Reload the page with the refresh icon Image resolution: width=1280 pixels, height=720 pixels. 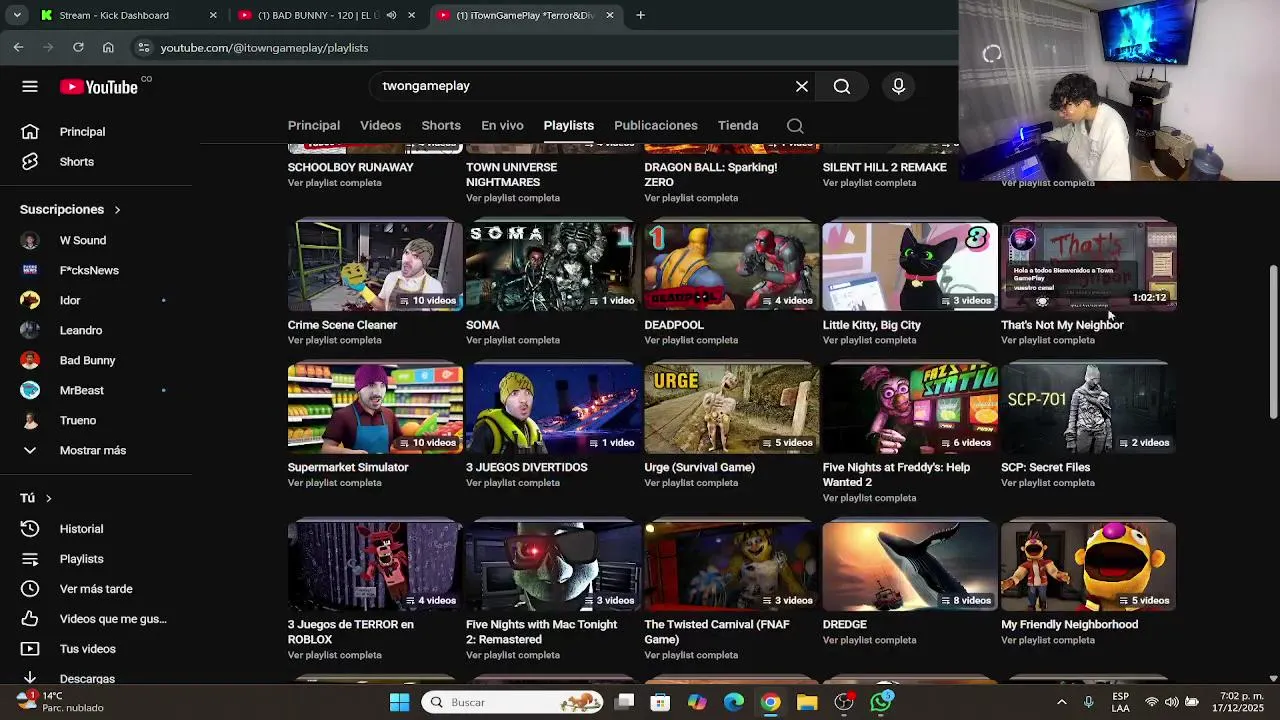pyautogui.click(x=78, y=47)
